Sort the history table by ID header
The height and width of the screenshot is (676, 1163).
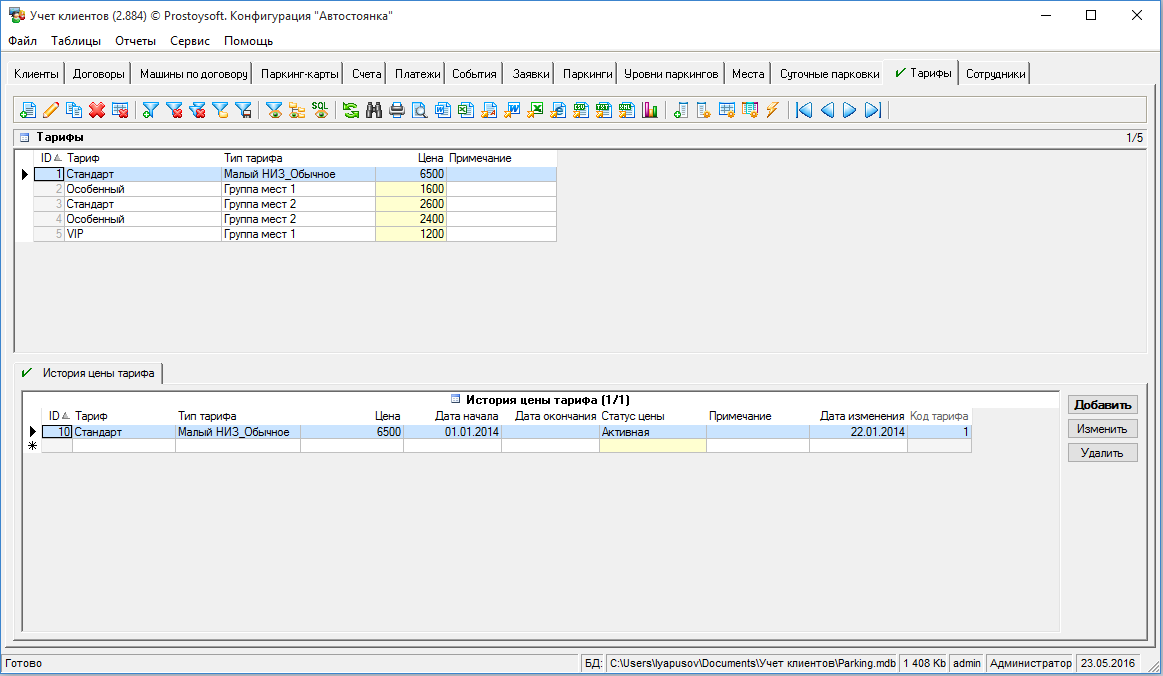coord(58,416)
